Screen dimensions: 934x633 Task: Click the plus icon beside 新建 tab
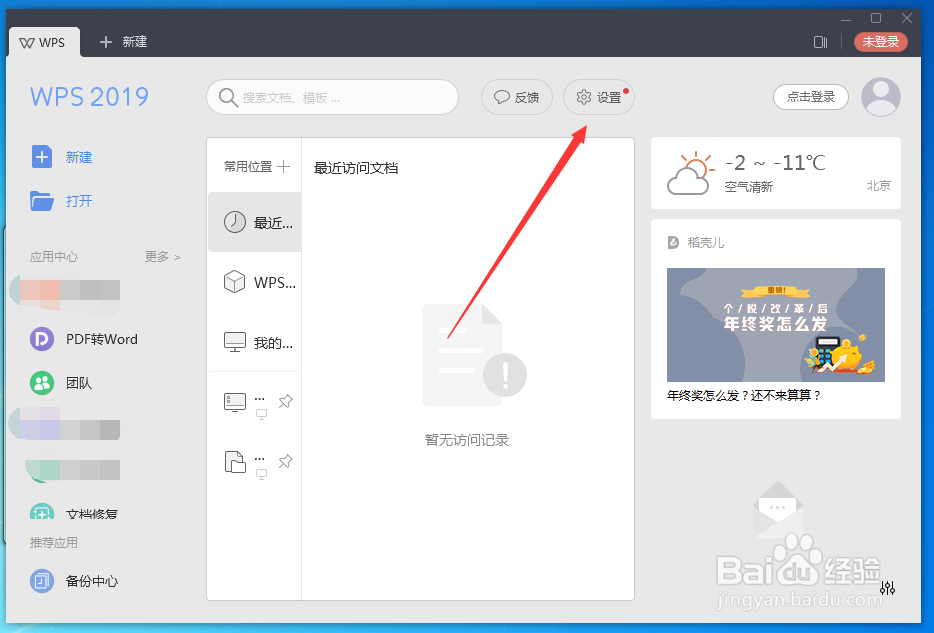[105, 42]
